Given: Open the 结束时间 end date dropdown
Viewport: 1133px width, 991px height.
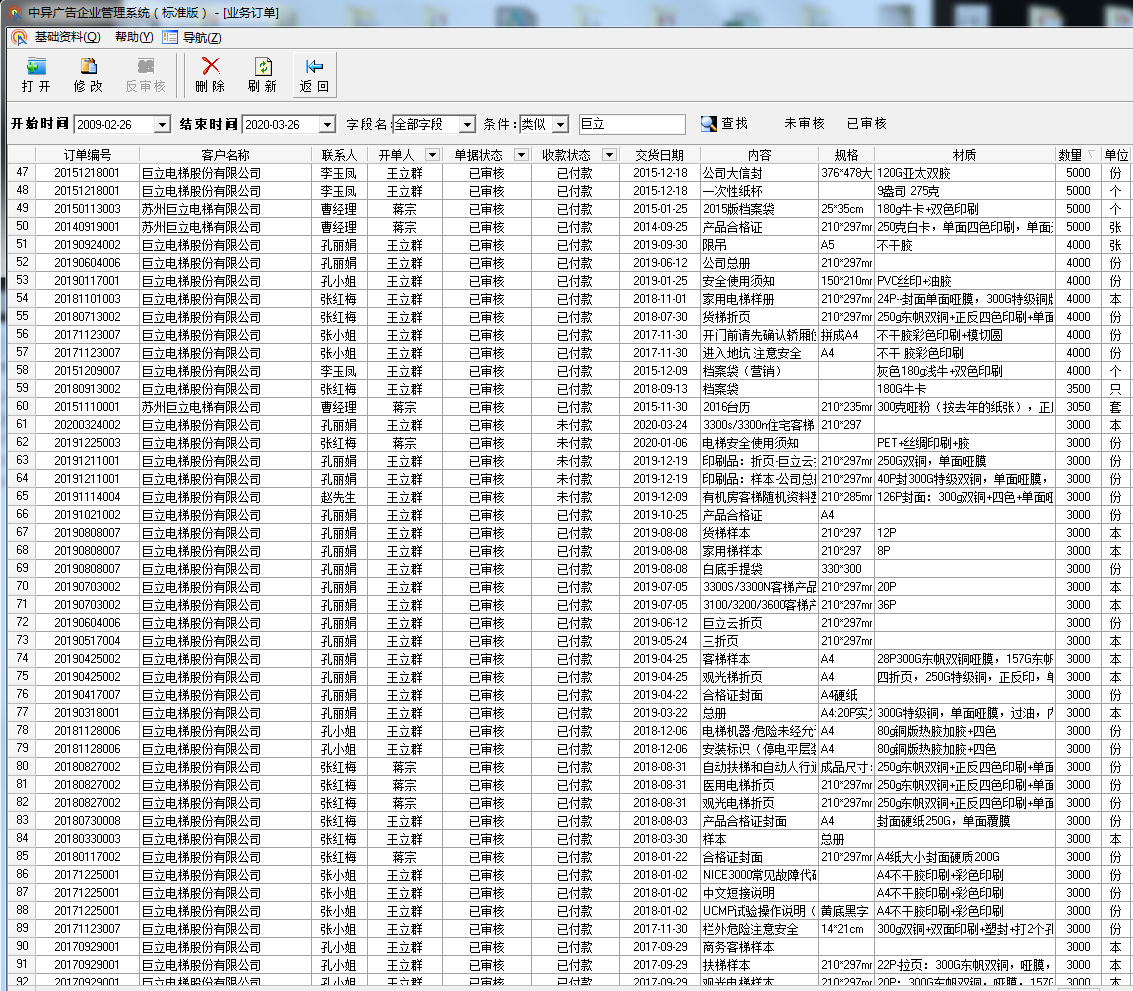Looking at the screenshot, I should (327, 124).
